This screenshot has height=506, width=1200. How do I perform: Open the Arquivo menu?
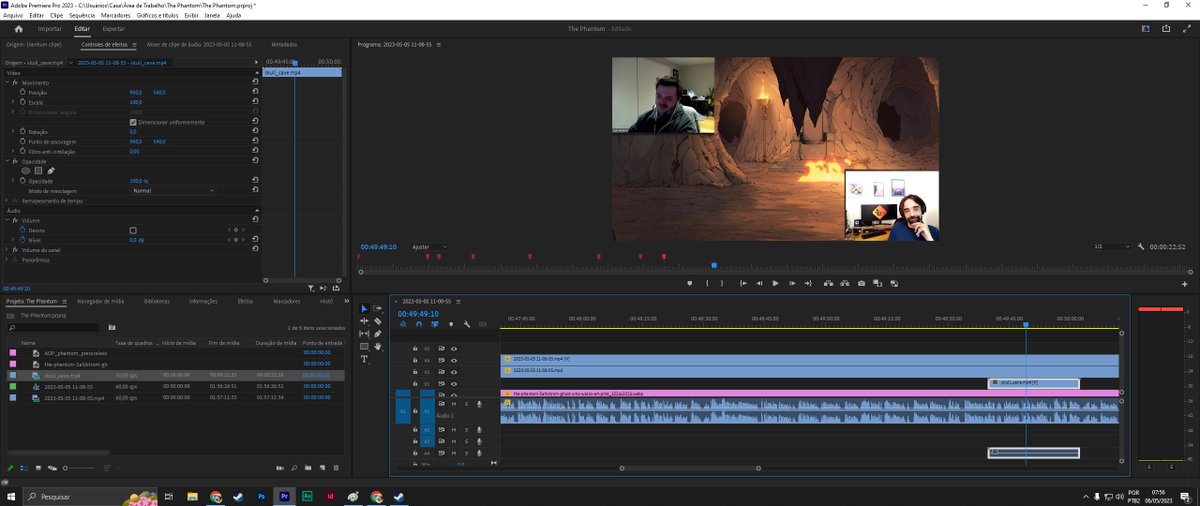click(13, 16)
